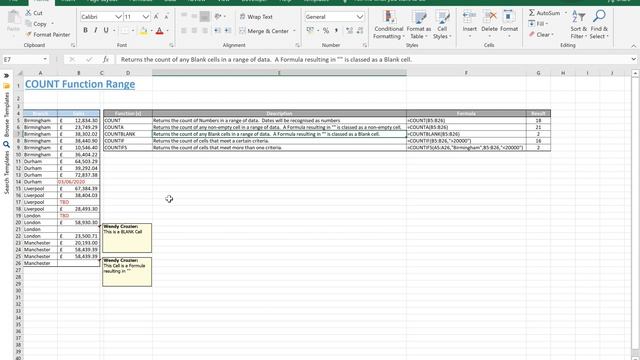Expand the templates side panel
The image size is (640, 360).
pos(6,76)
